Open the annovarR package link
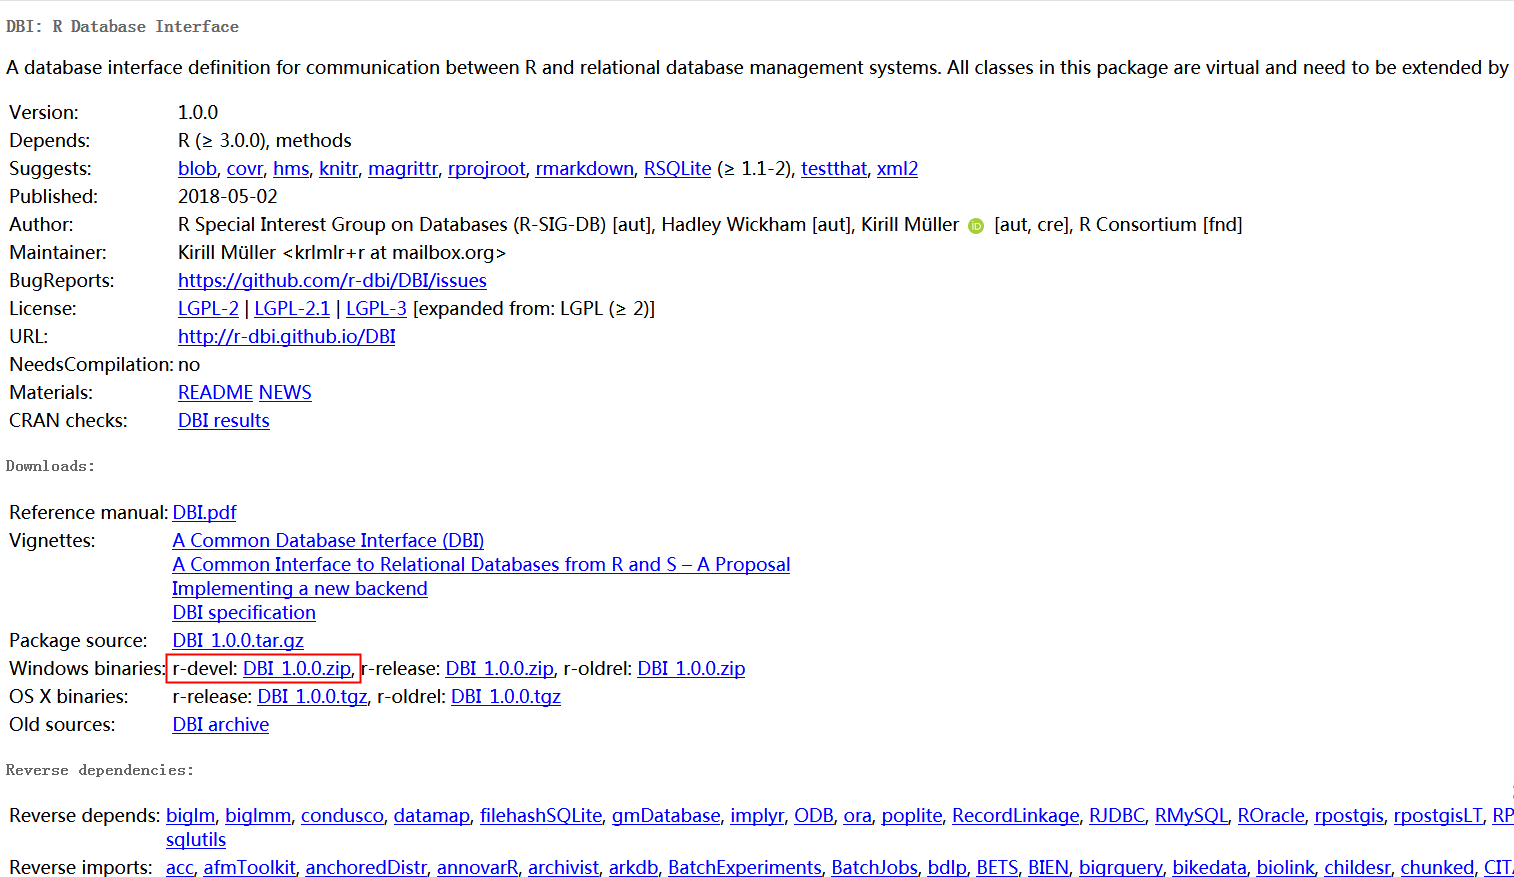Screen dimensions: 1514x877 coord(478,867)
